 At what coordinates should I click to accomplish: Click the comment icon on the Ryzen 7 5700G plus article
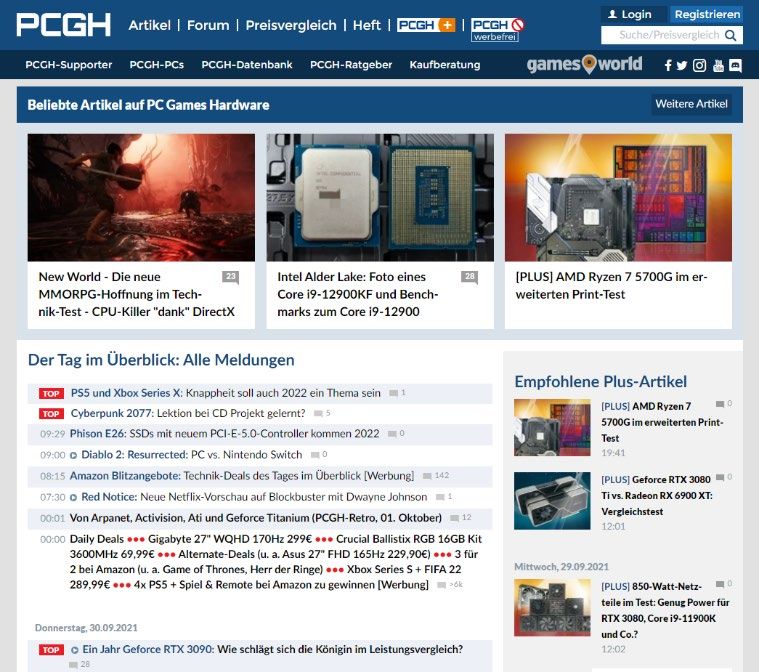pyautogui.click(x=720, y=404)
